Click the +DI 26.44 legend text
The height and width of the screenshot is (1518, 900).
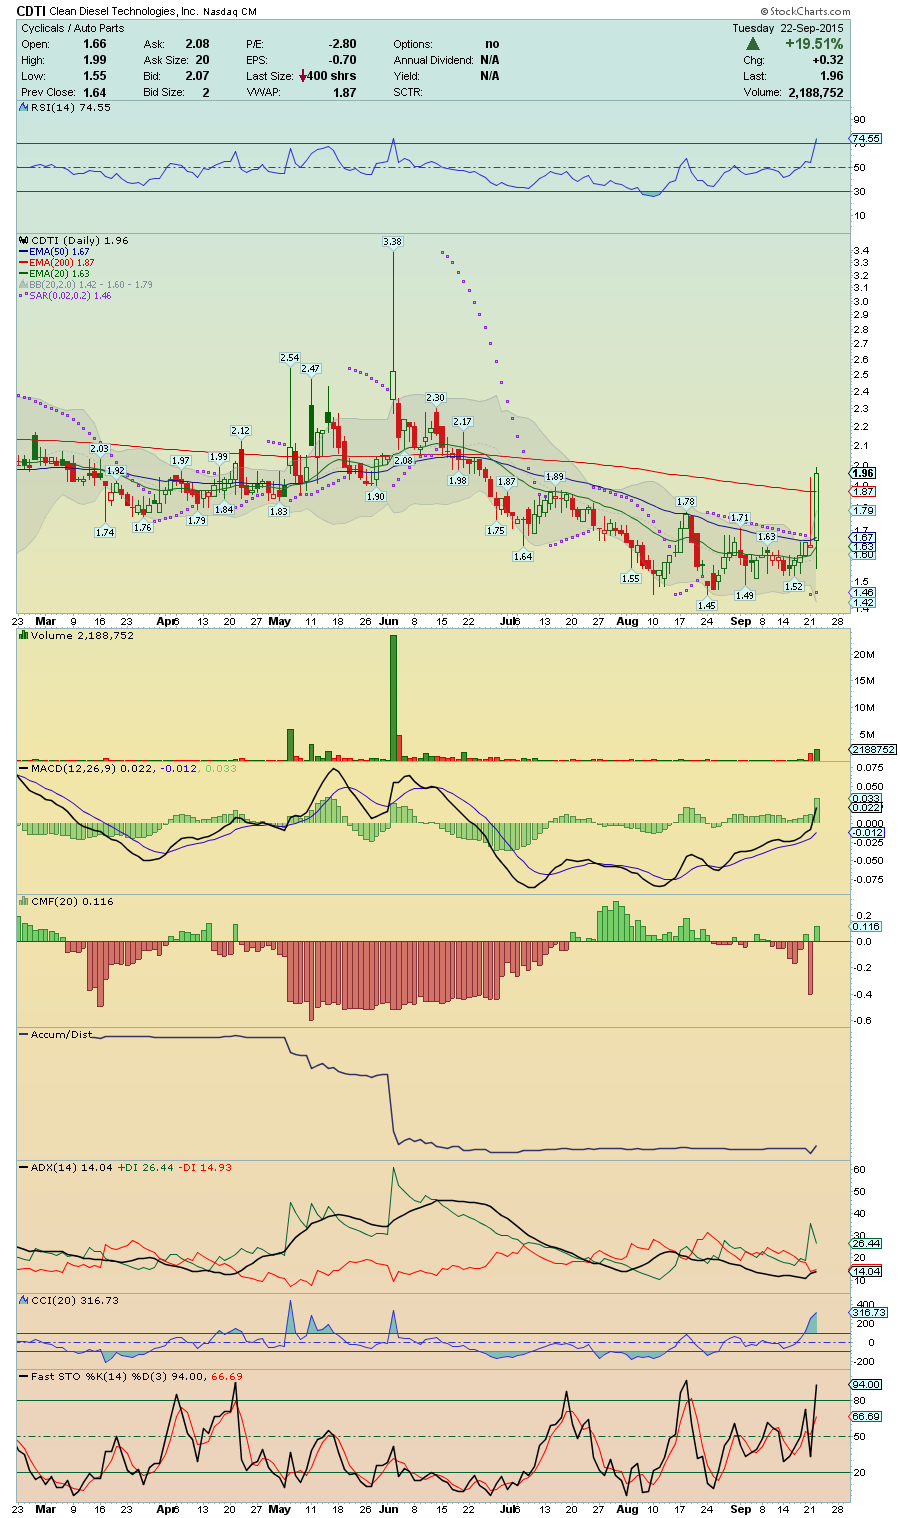(146, 1167)
